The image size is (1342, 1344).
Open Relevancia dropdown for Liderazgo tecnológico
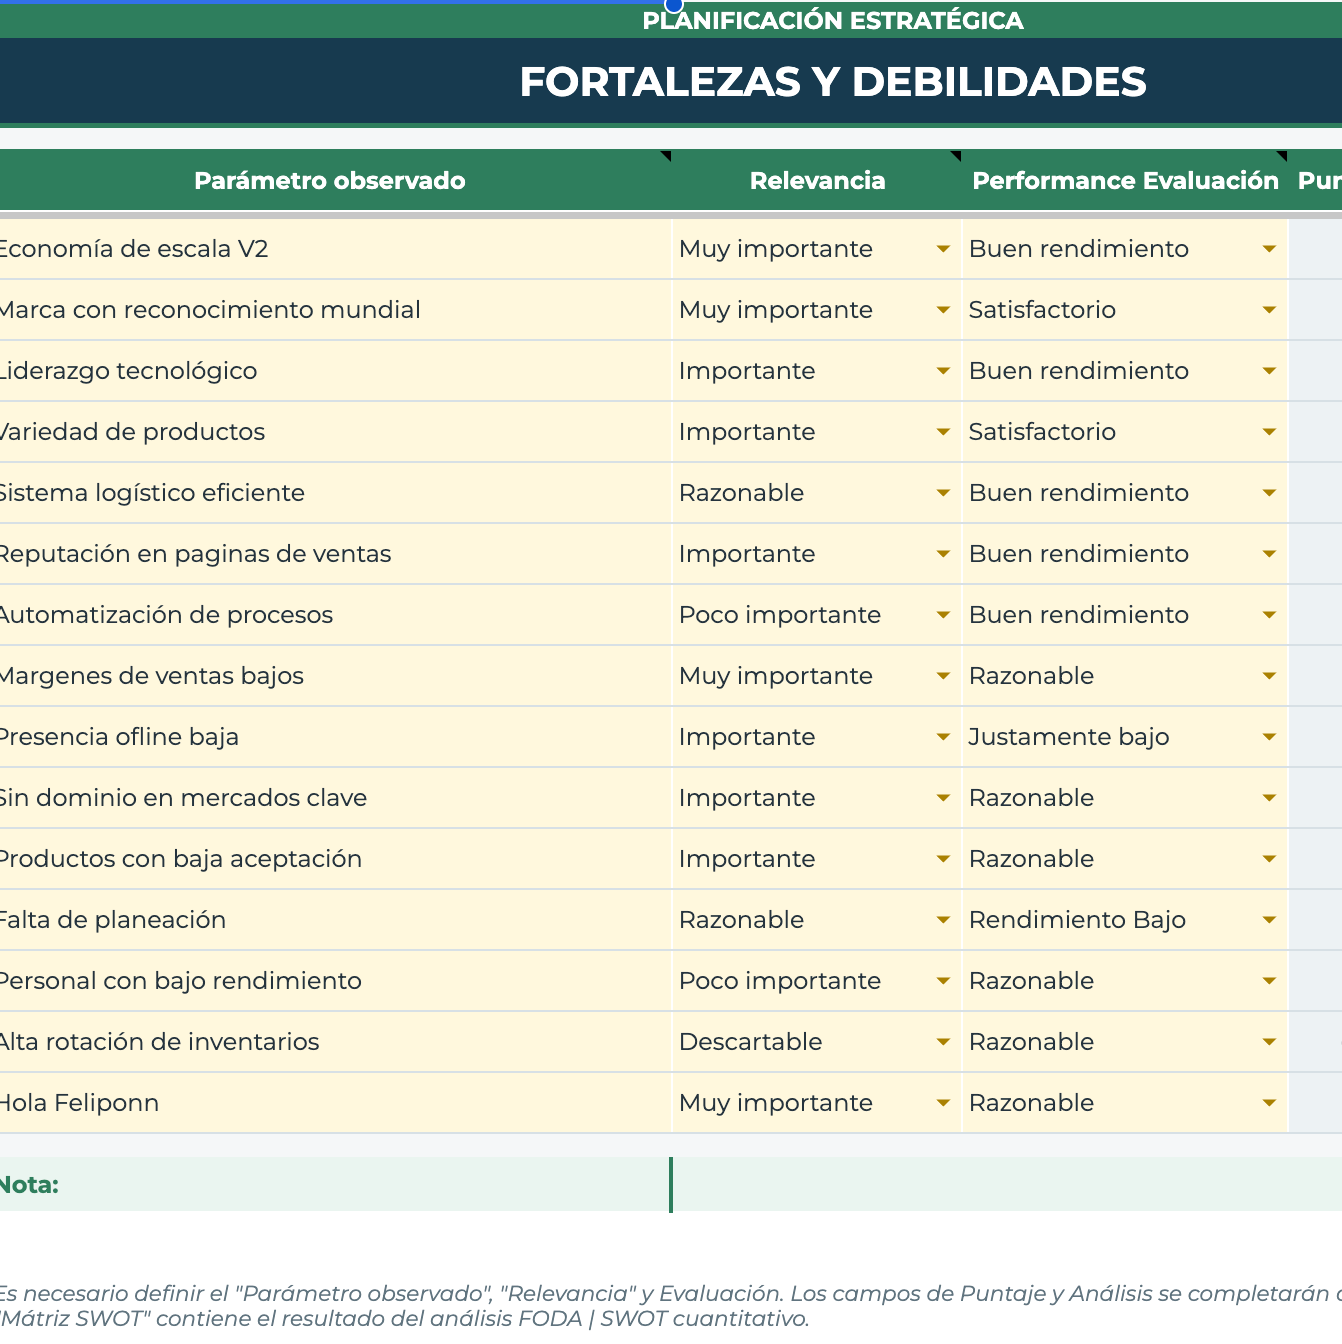click(943, 371)
